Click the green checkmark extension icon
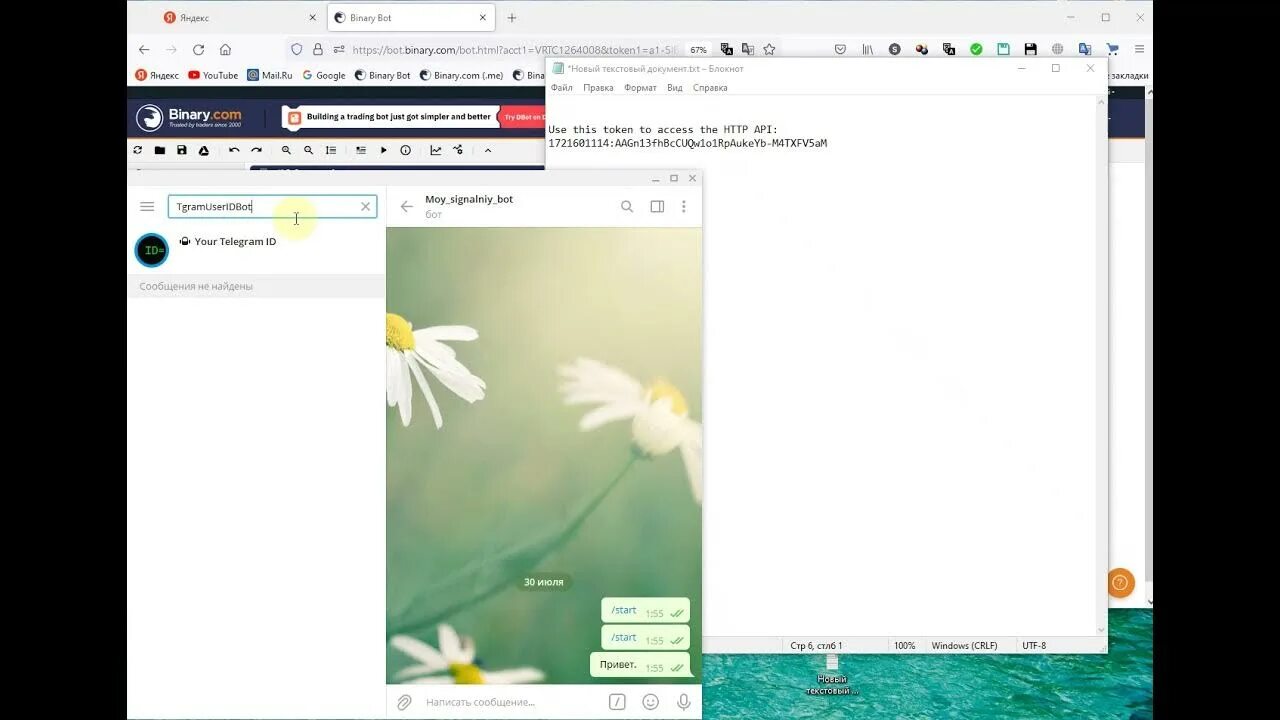The width and height of the screenshot is (1280, 720). pyautogui.click(x=976, y=49)
